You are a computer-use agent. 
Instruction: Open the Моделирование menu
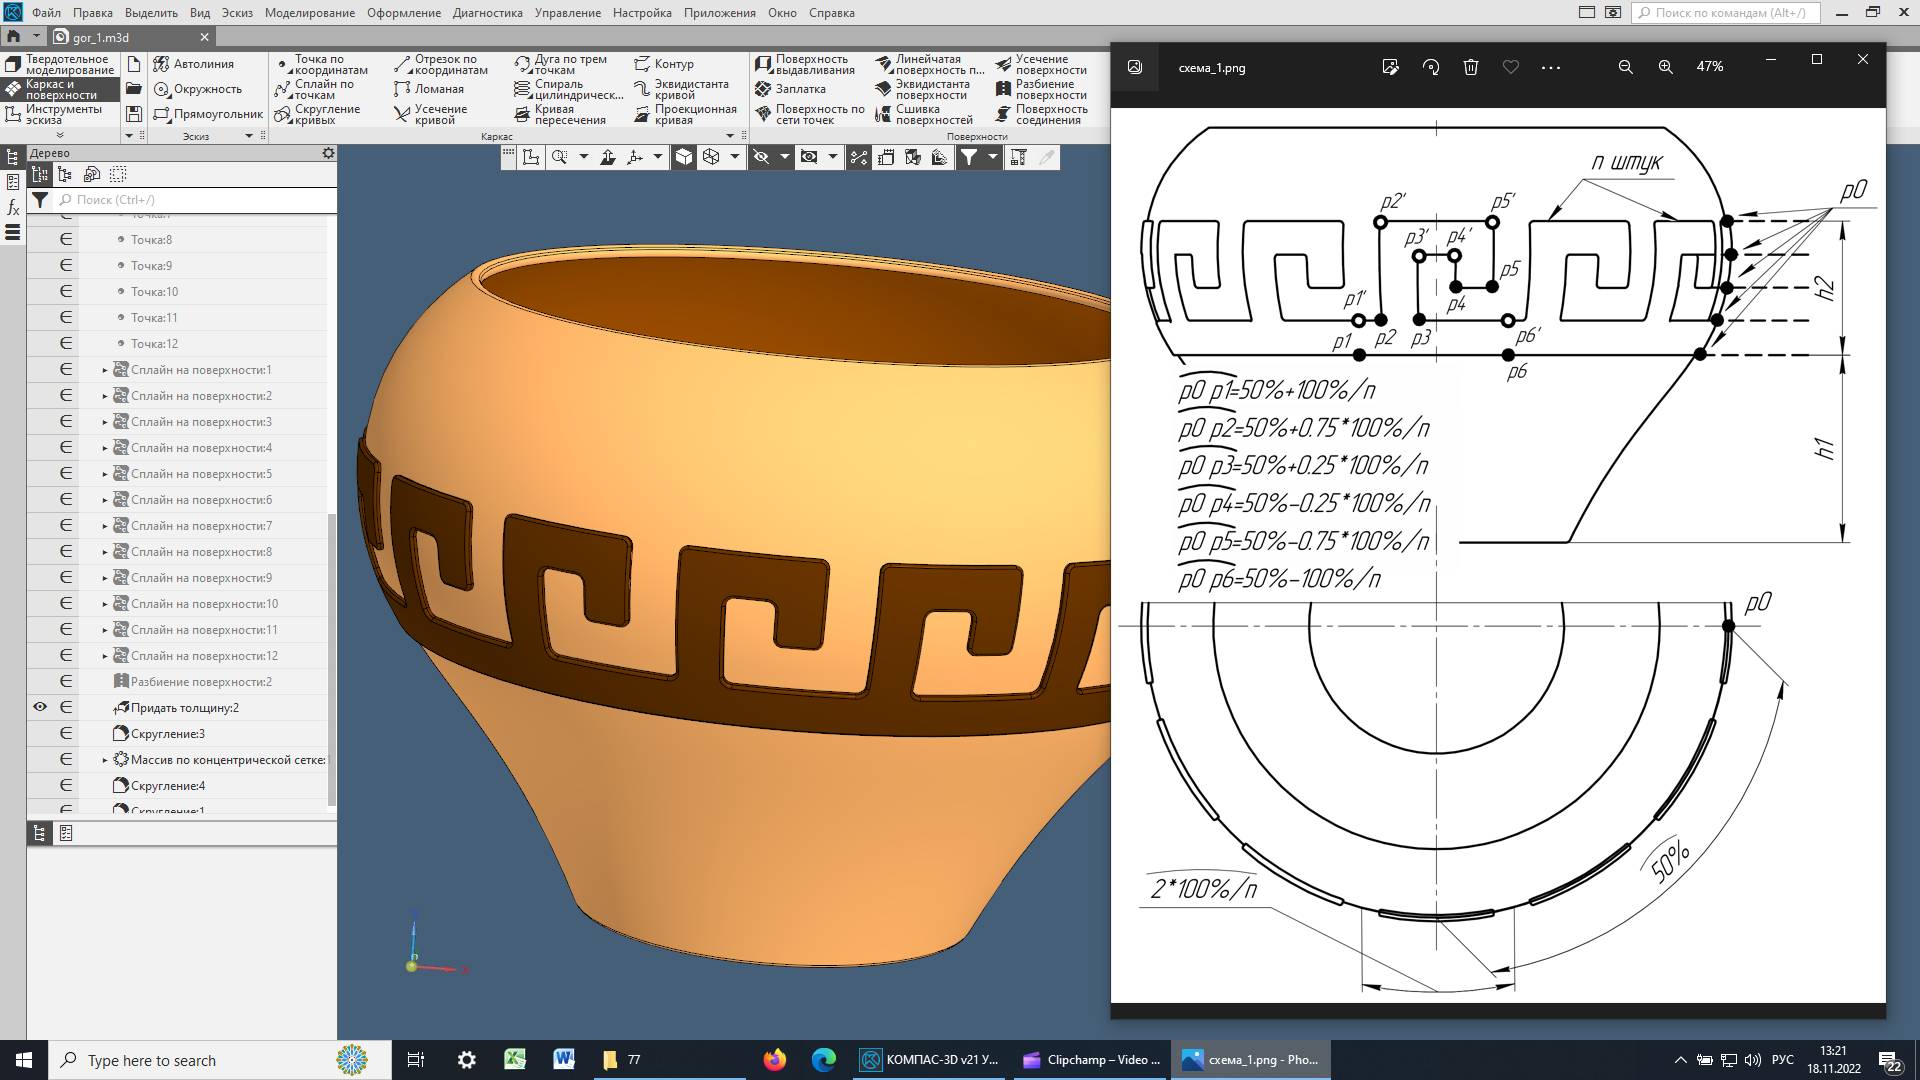[x=309, y=13]
